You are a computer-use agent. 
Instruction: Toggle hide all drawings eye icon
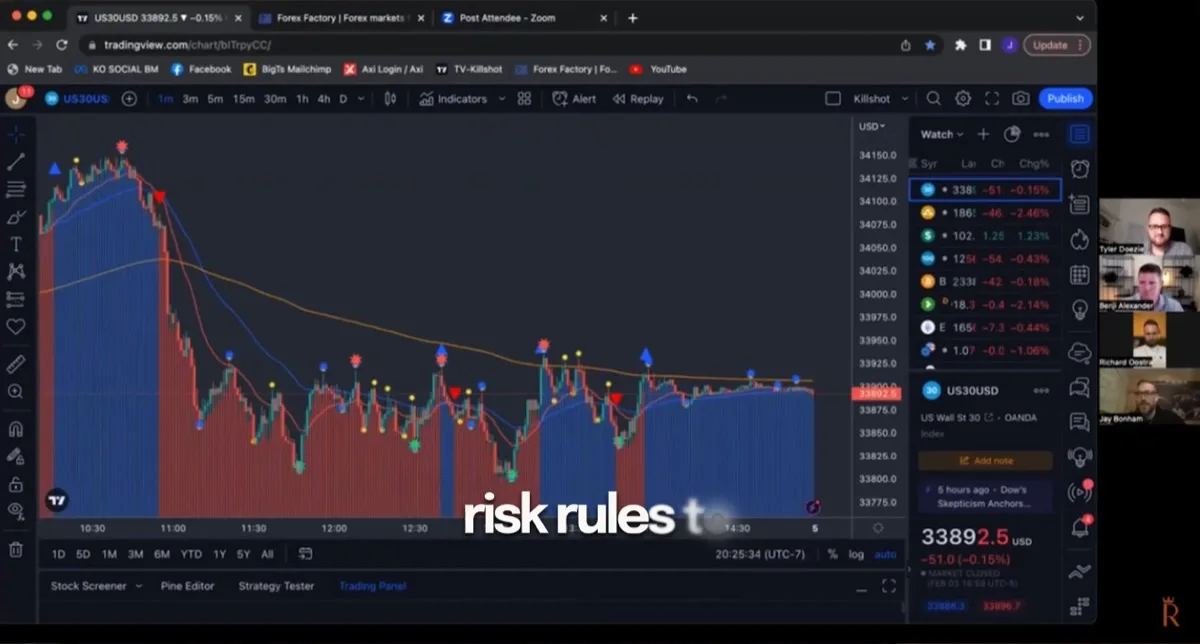tap(16, 511)
